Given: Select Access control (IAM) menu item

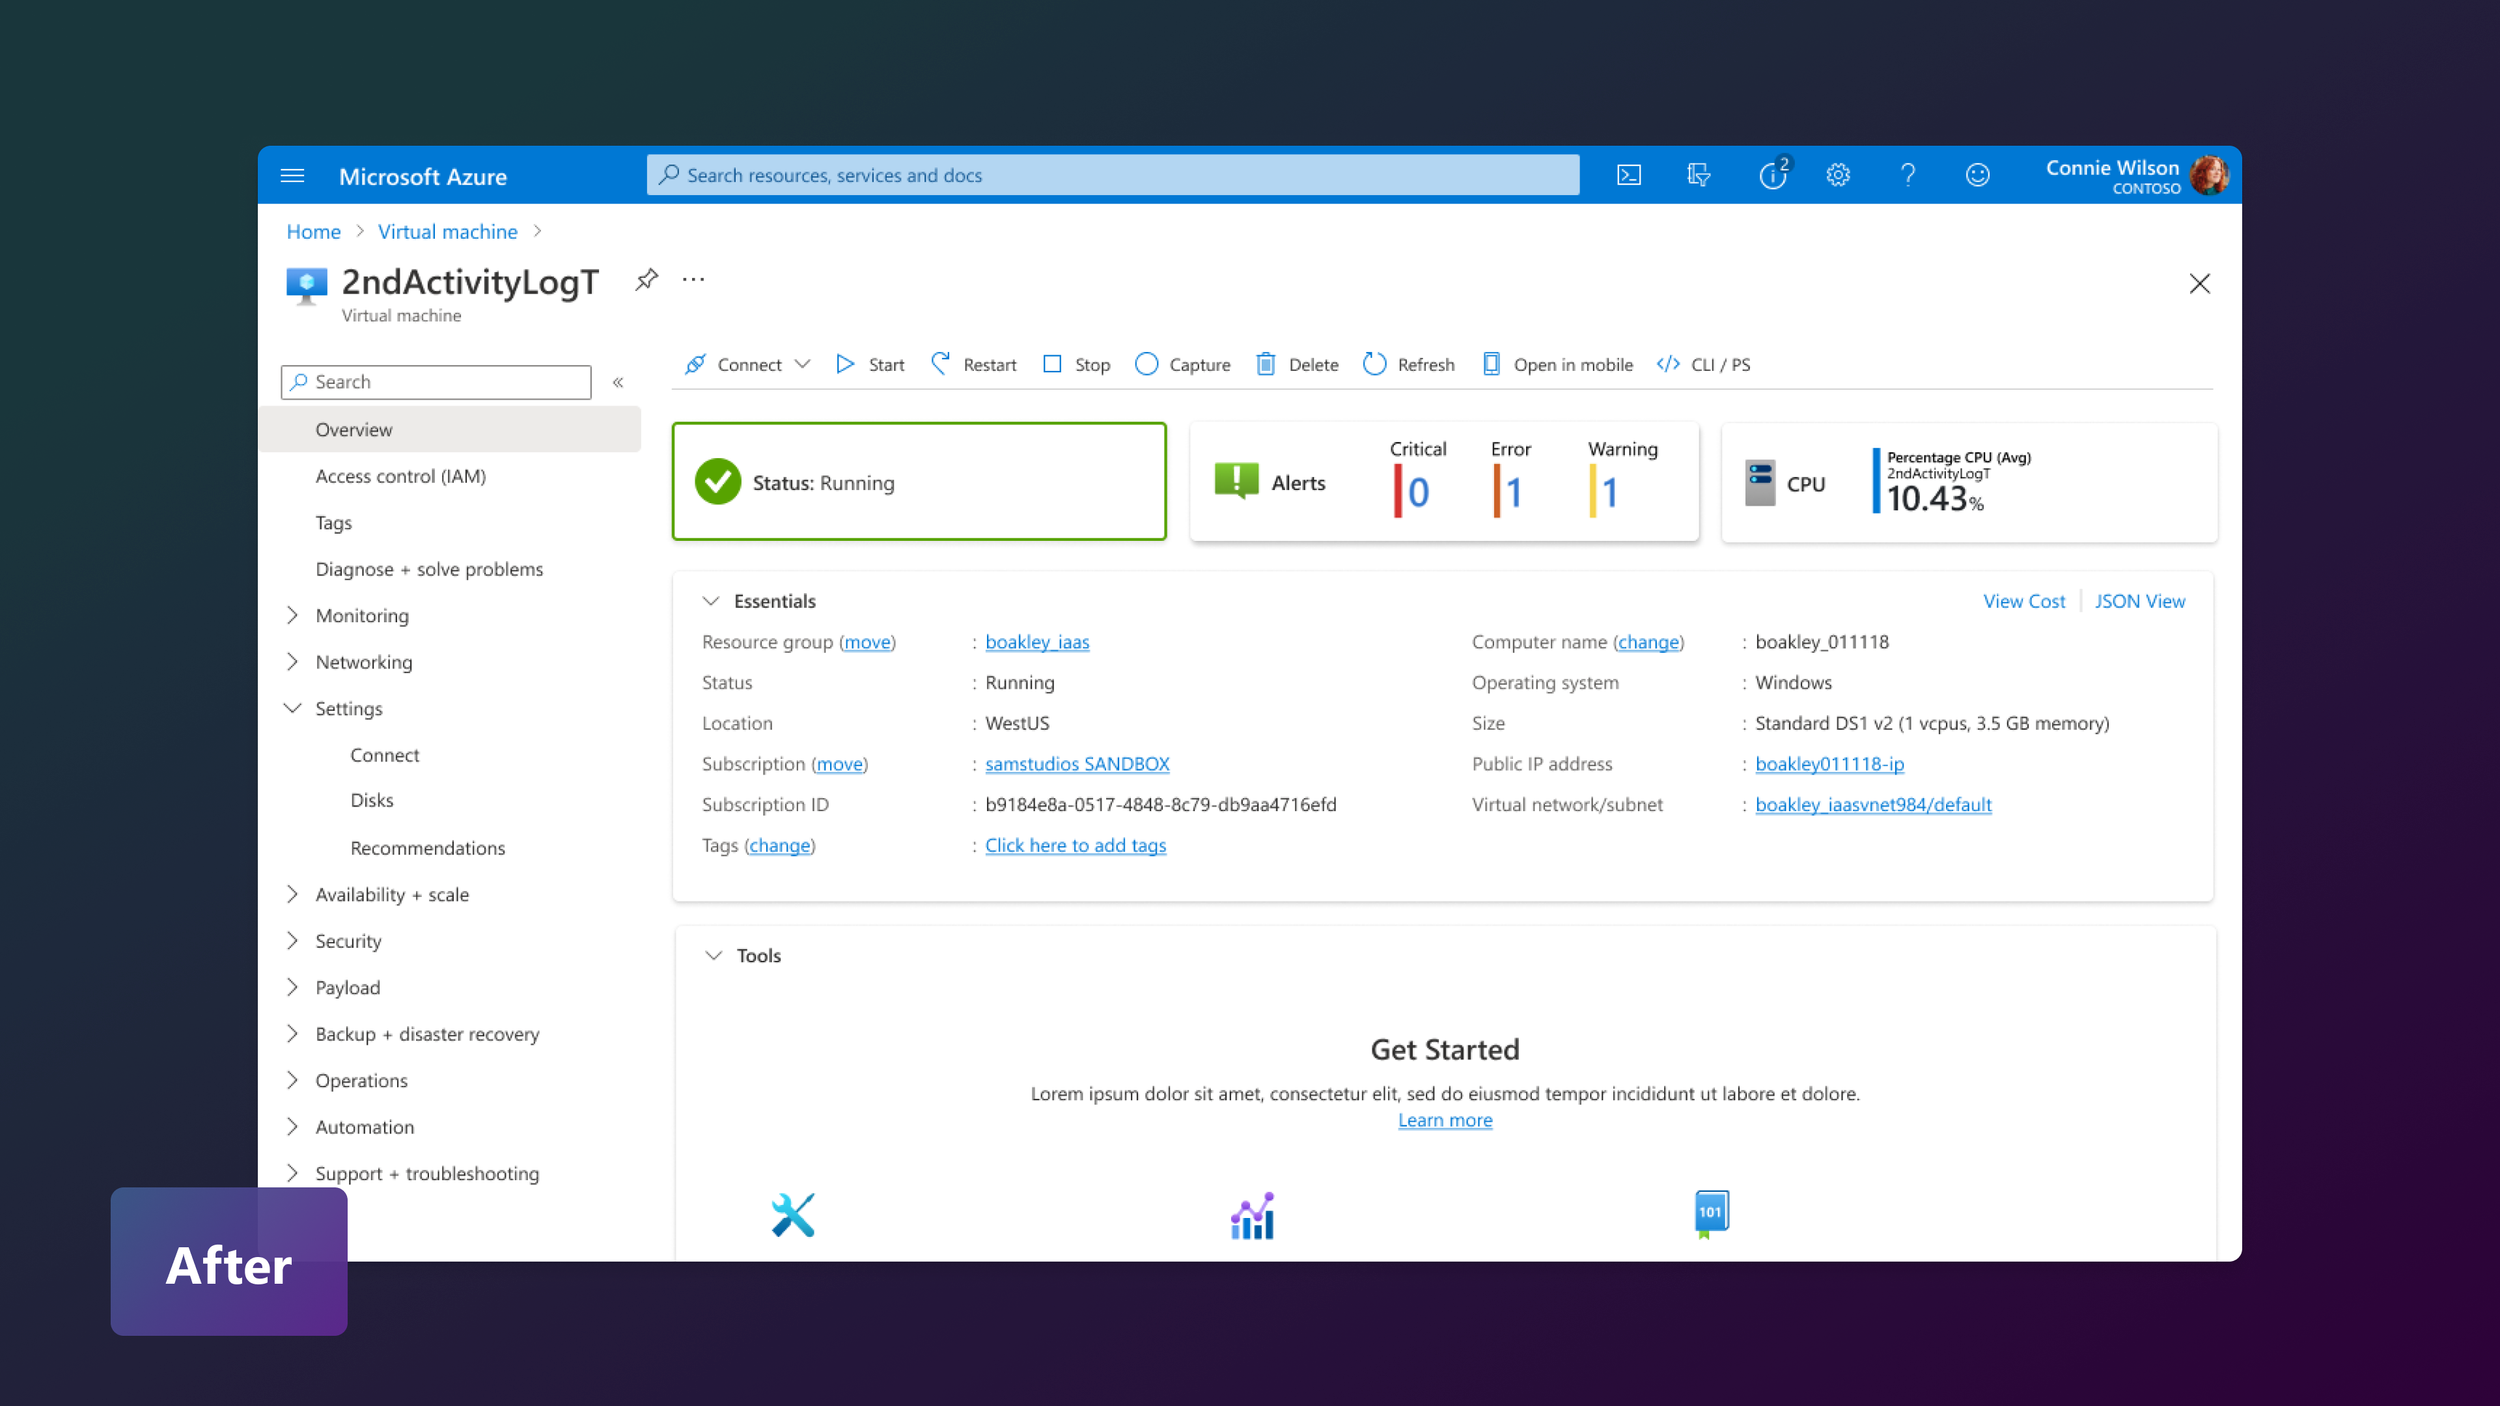Looking at the screenshot, I should [400, 476].
